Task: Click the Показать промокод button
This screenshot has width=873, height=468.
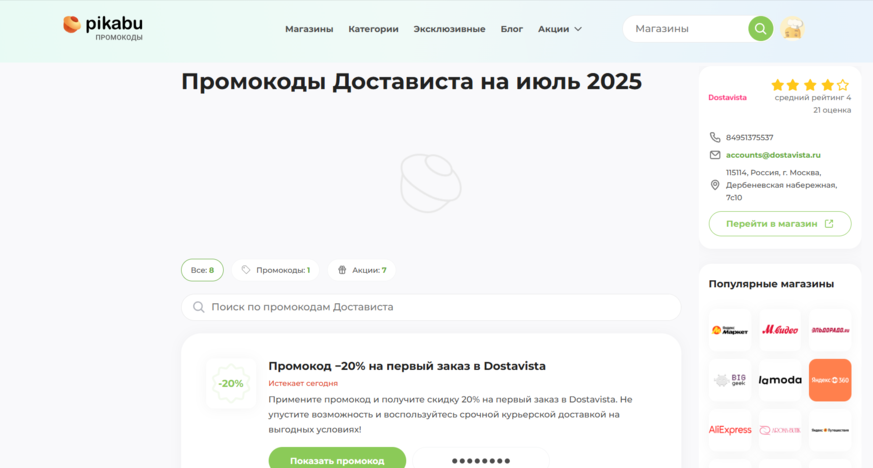Action: (x=337, y=459)
